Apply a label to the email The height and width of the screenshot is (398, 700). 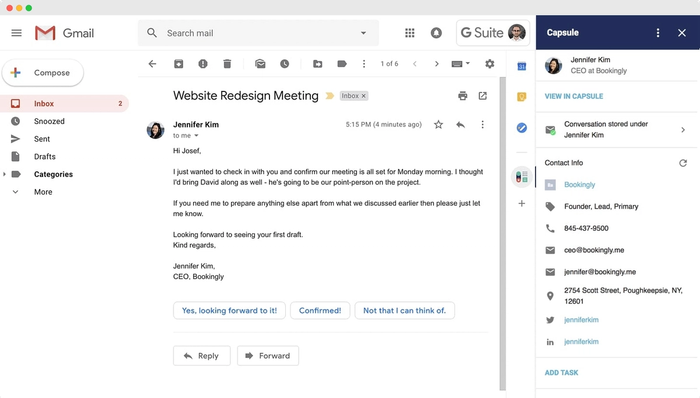click(x=342, y=64)
